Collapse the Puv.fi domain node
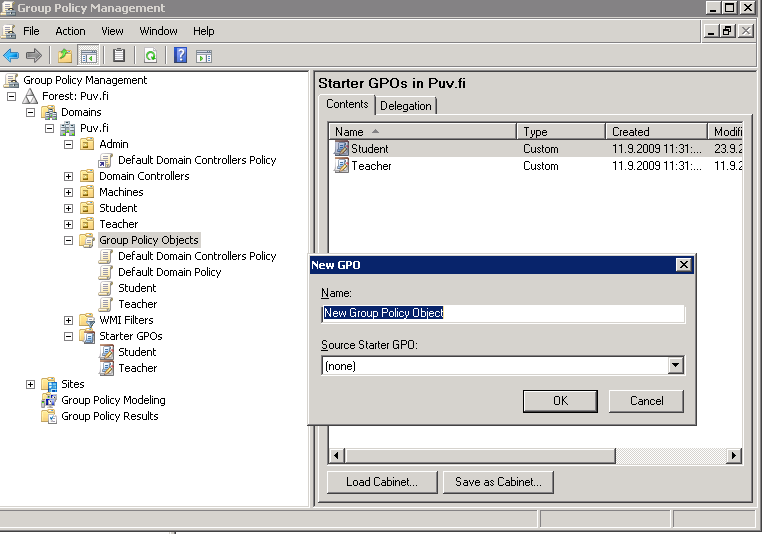763x534 pixels. [49, 129]
